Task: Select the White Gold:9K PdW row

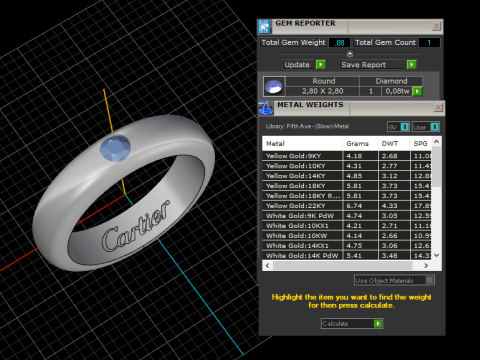Action: tap(347, 216)
